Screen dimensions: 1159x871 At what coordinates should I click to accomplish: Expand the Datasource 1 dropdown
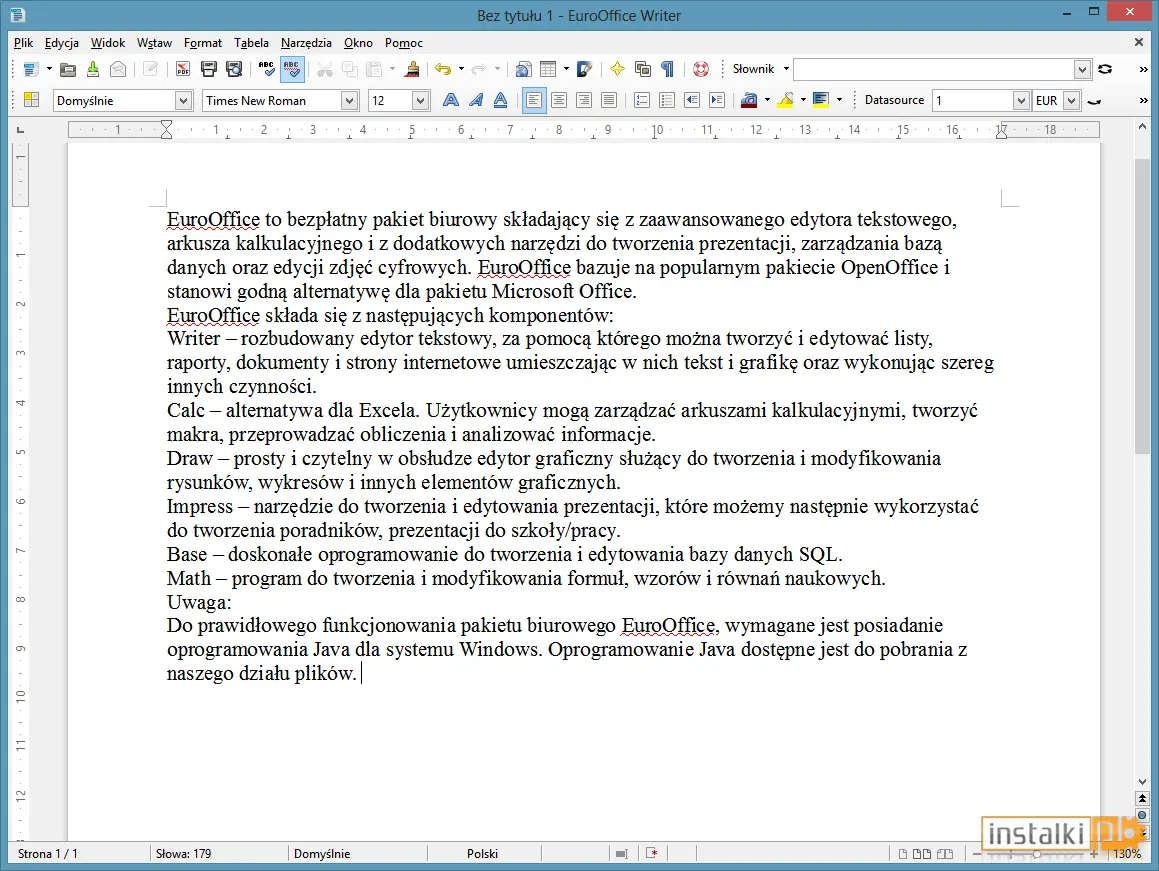1021,101
